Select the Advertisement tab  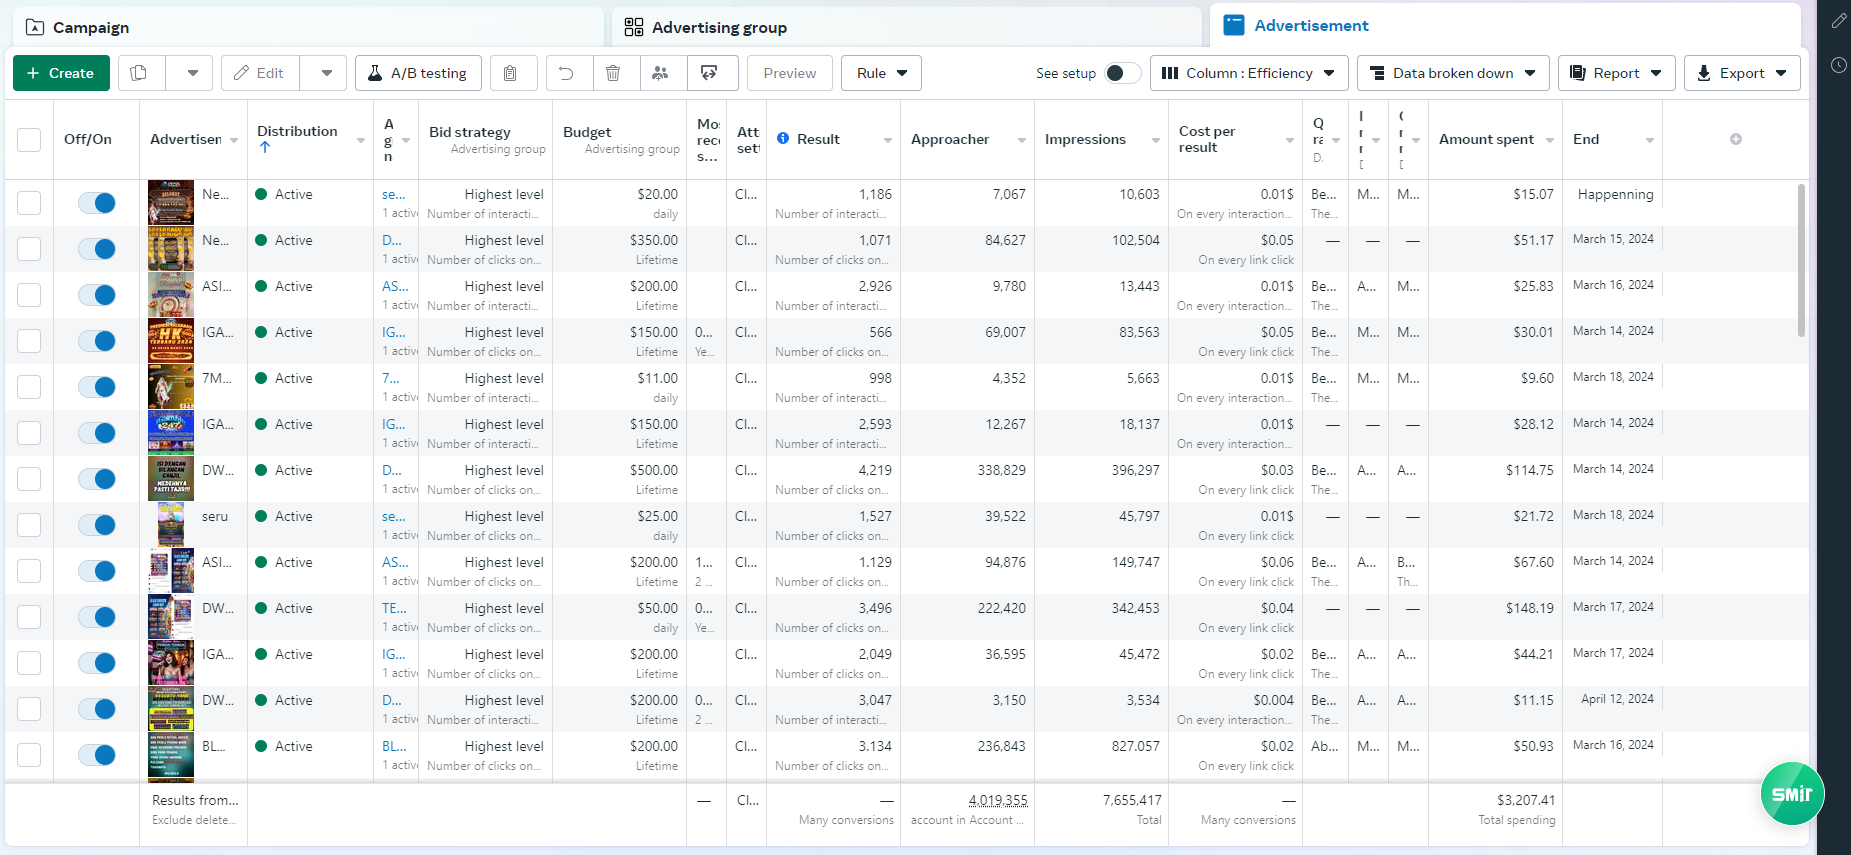point(1505,26)
